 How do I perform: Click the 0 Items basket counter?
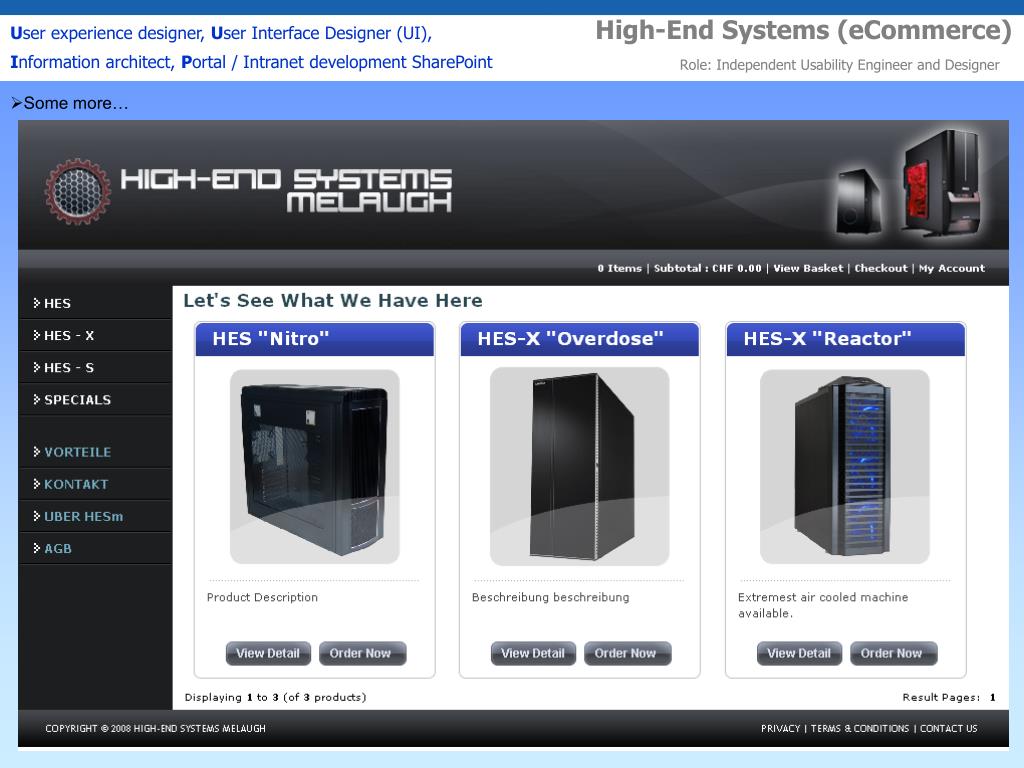click(x=619, y=268)
